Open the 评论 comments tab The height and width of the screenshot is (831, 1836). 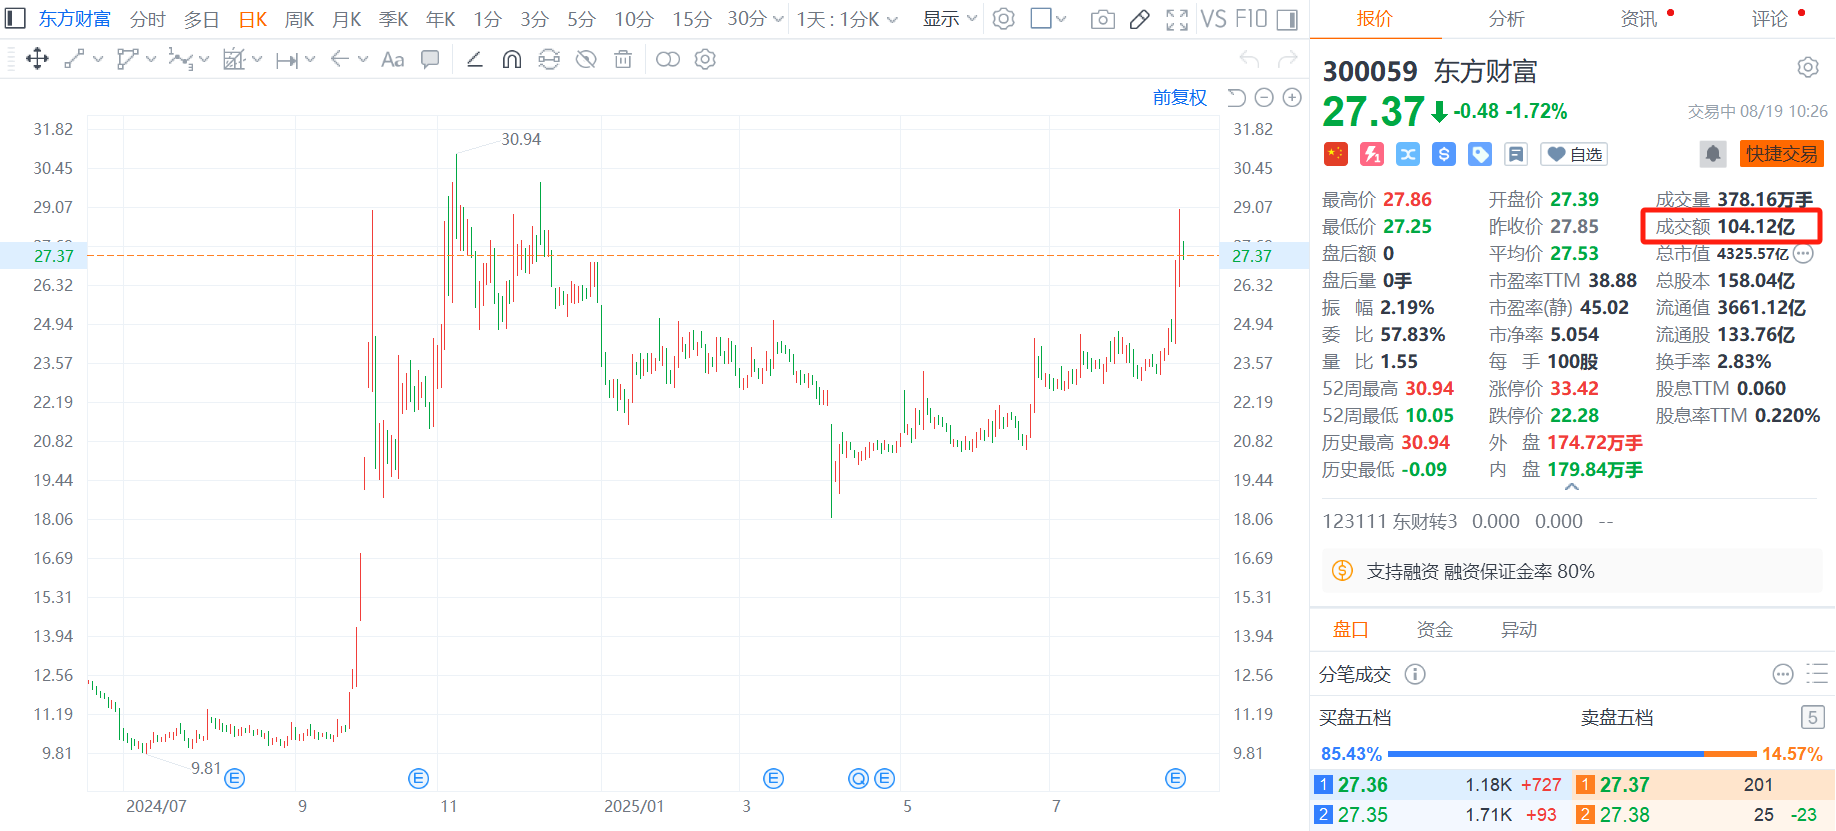pyautogui.click(x=1770, y=19)
